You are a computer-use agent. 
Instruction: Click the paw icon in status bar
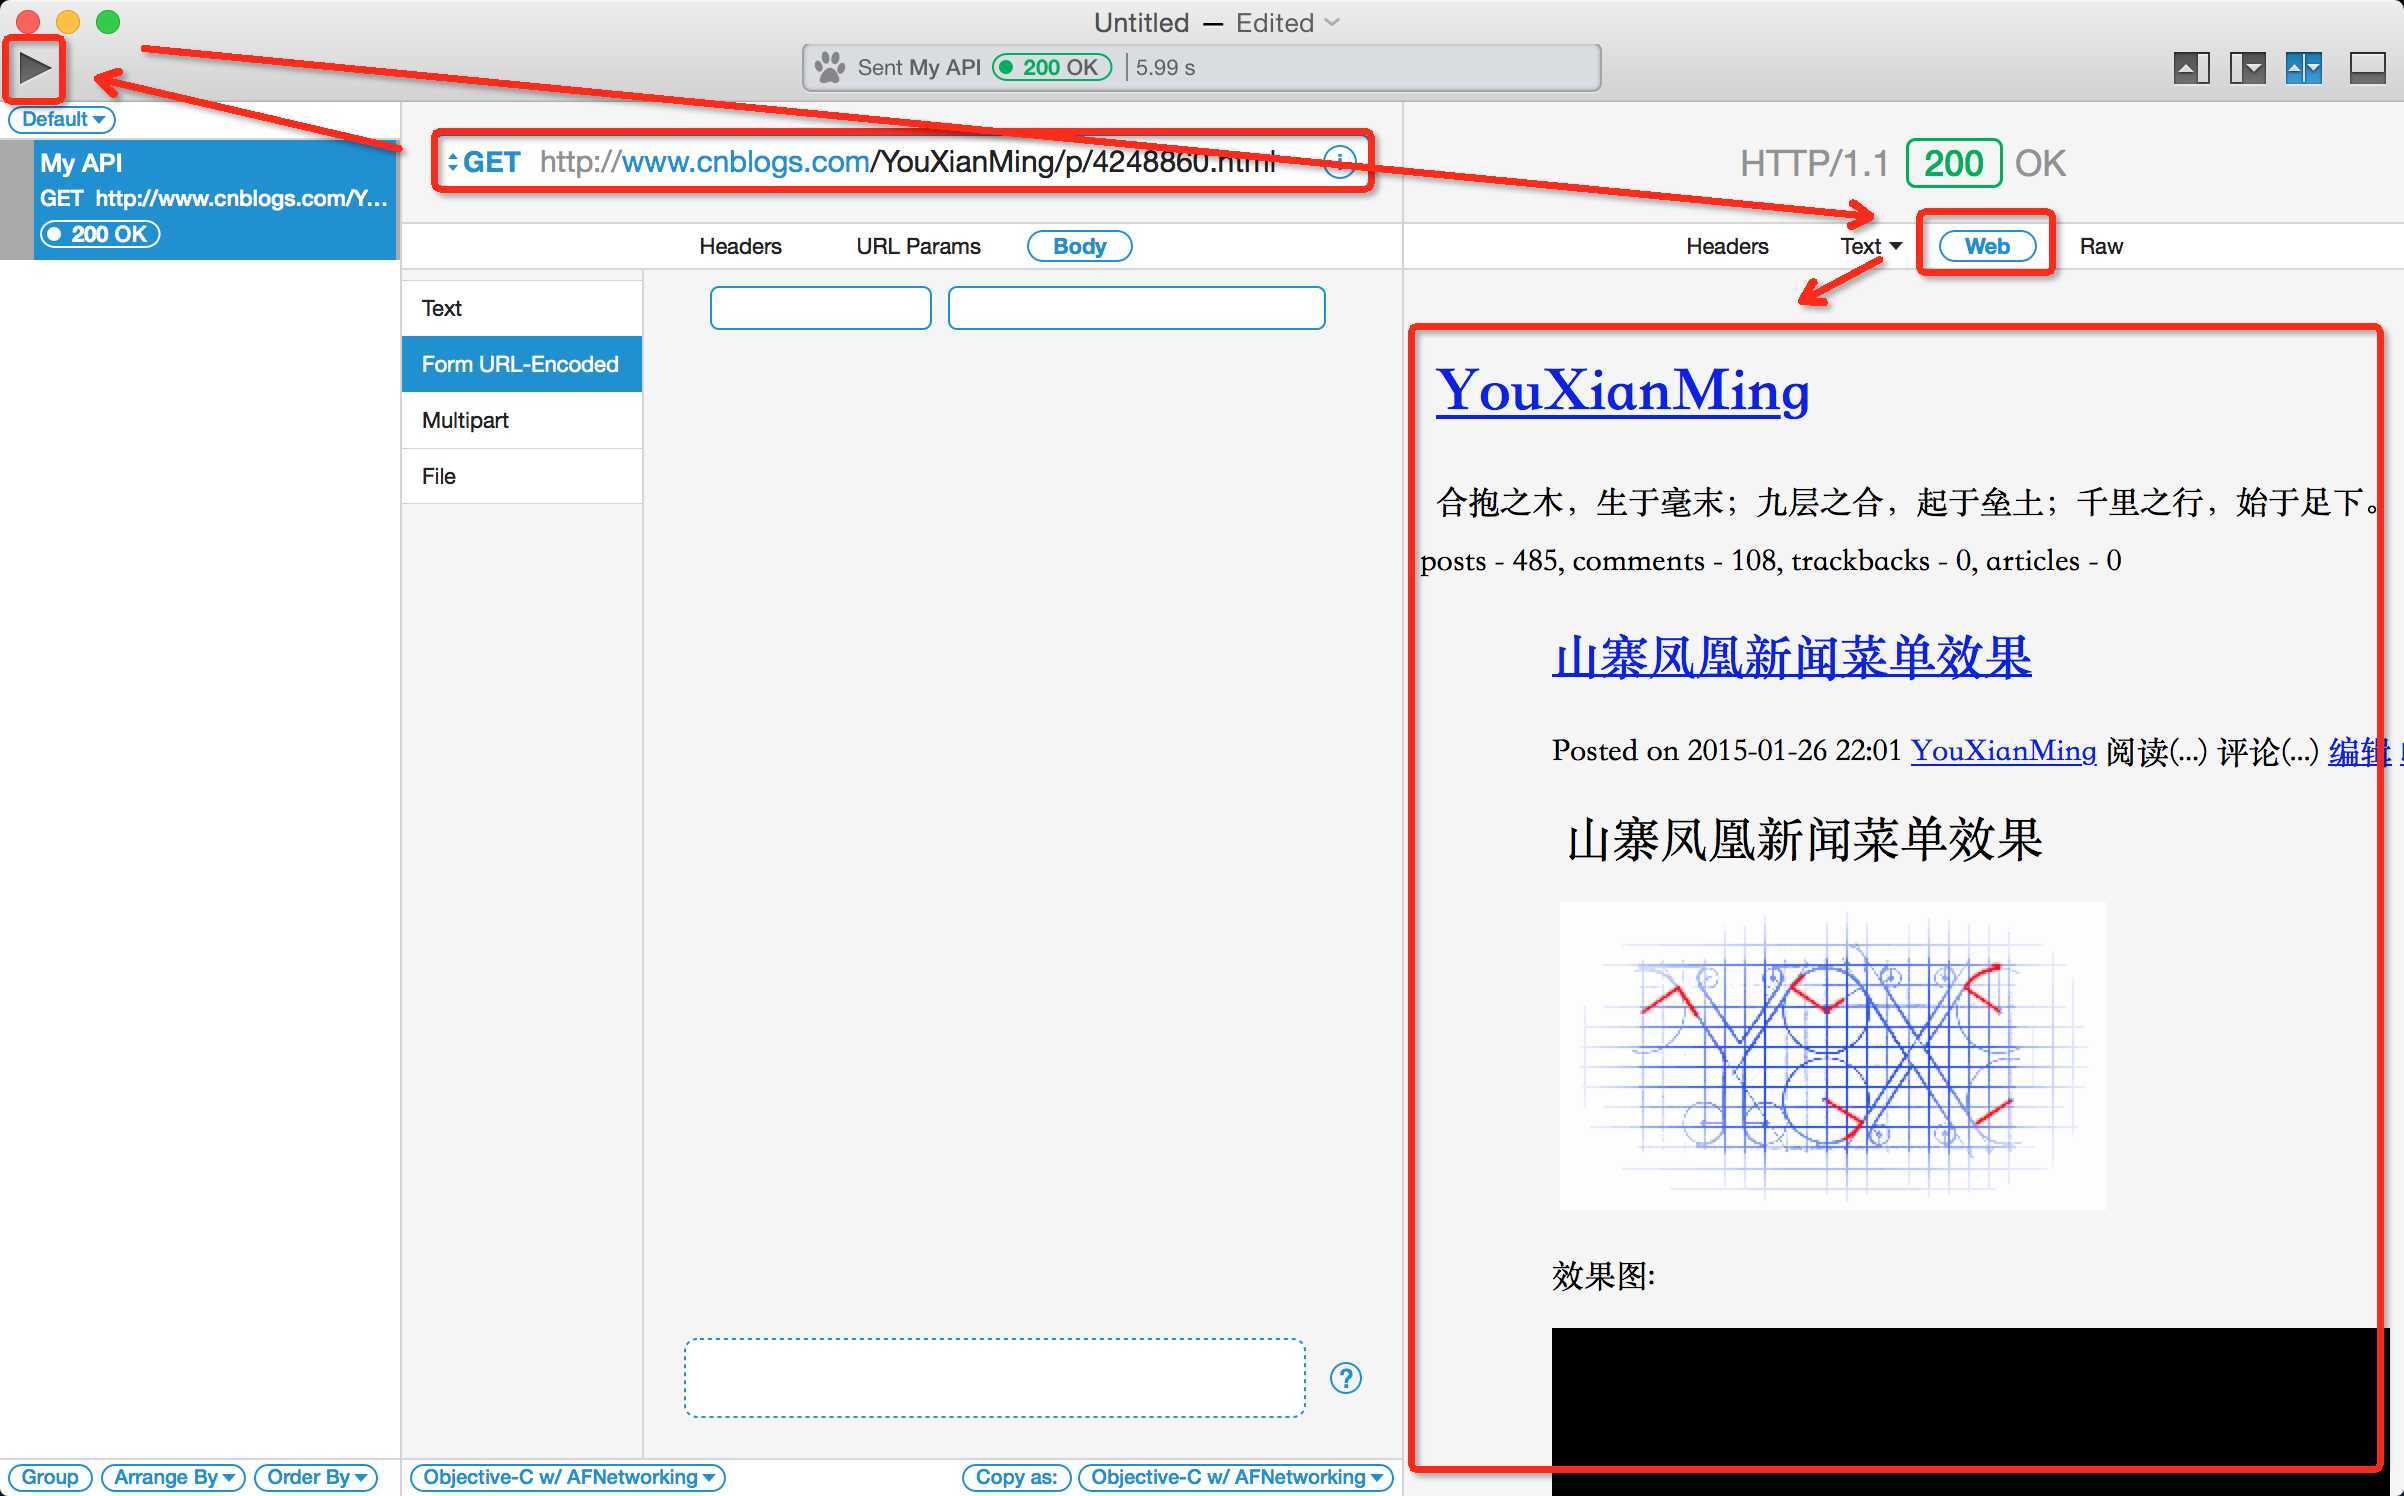coord(829,67)
